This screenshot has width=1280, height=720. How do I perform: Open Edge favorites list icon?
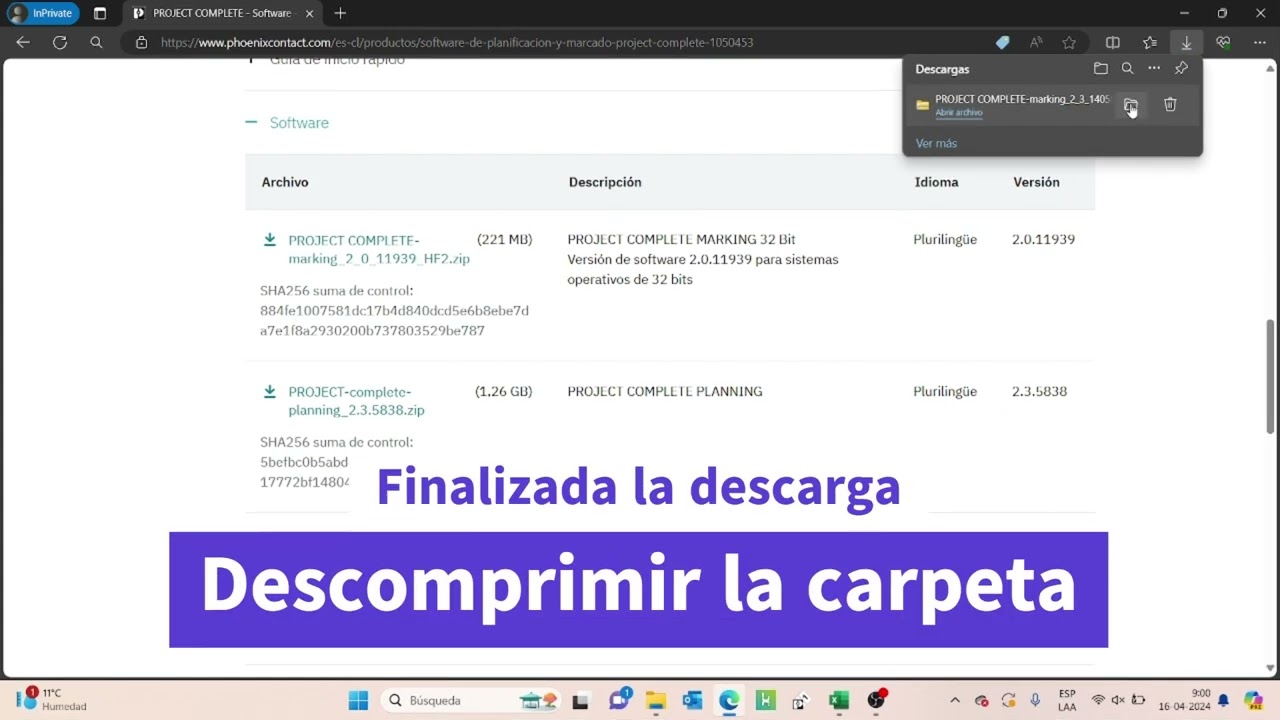[1150, 43]
